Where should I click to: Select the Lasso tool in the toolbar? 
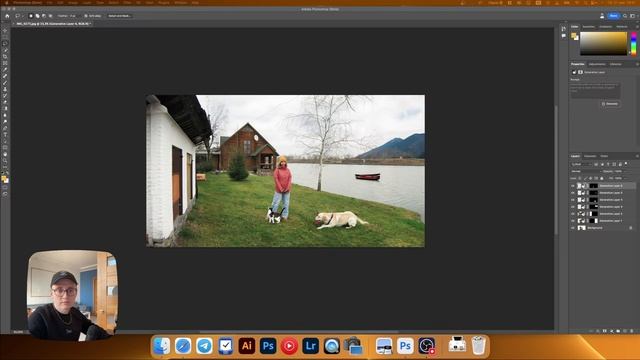click(5, 44)
